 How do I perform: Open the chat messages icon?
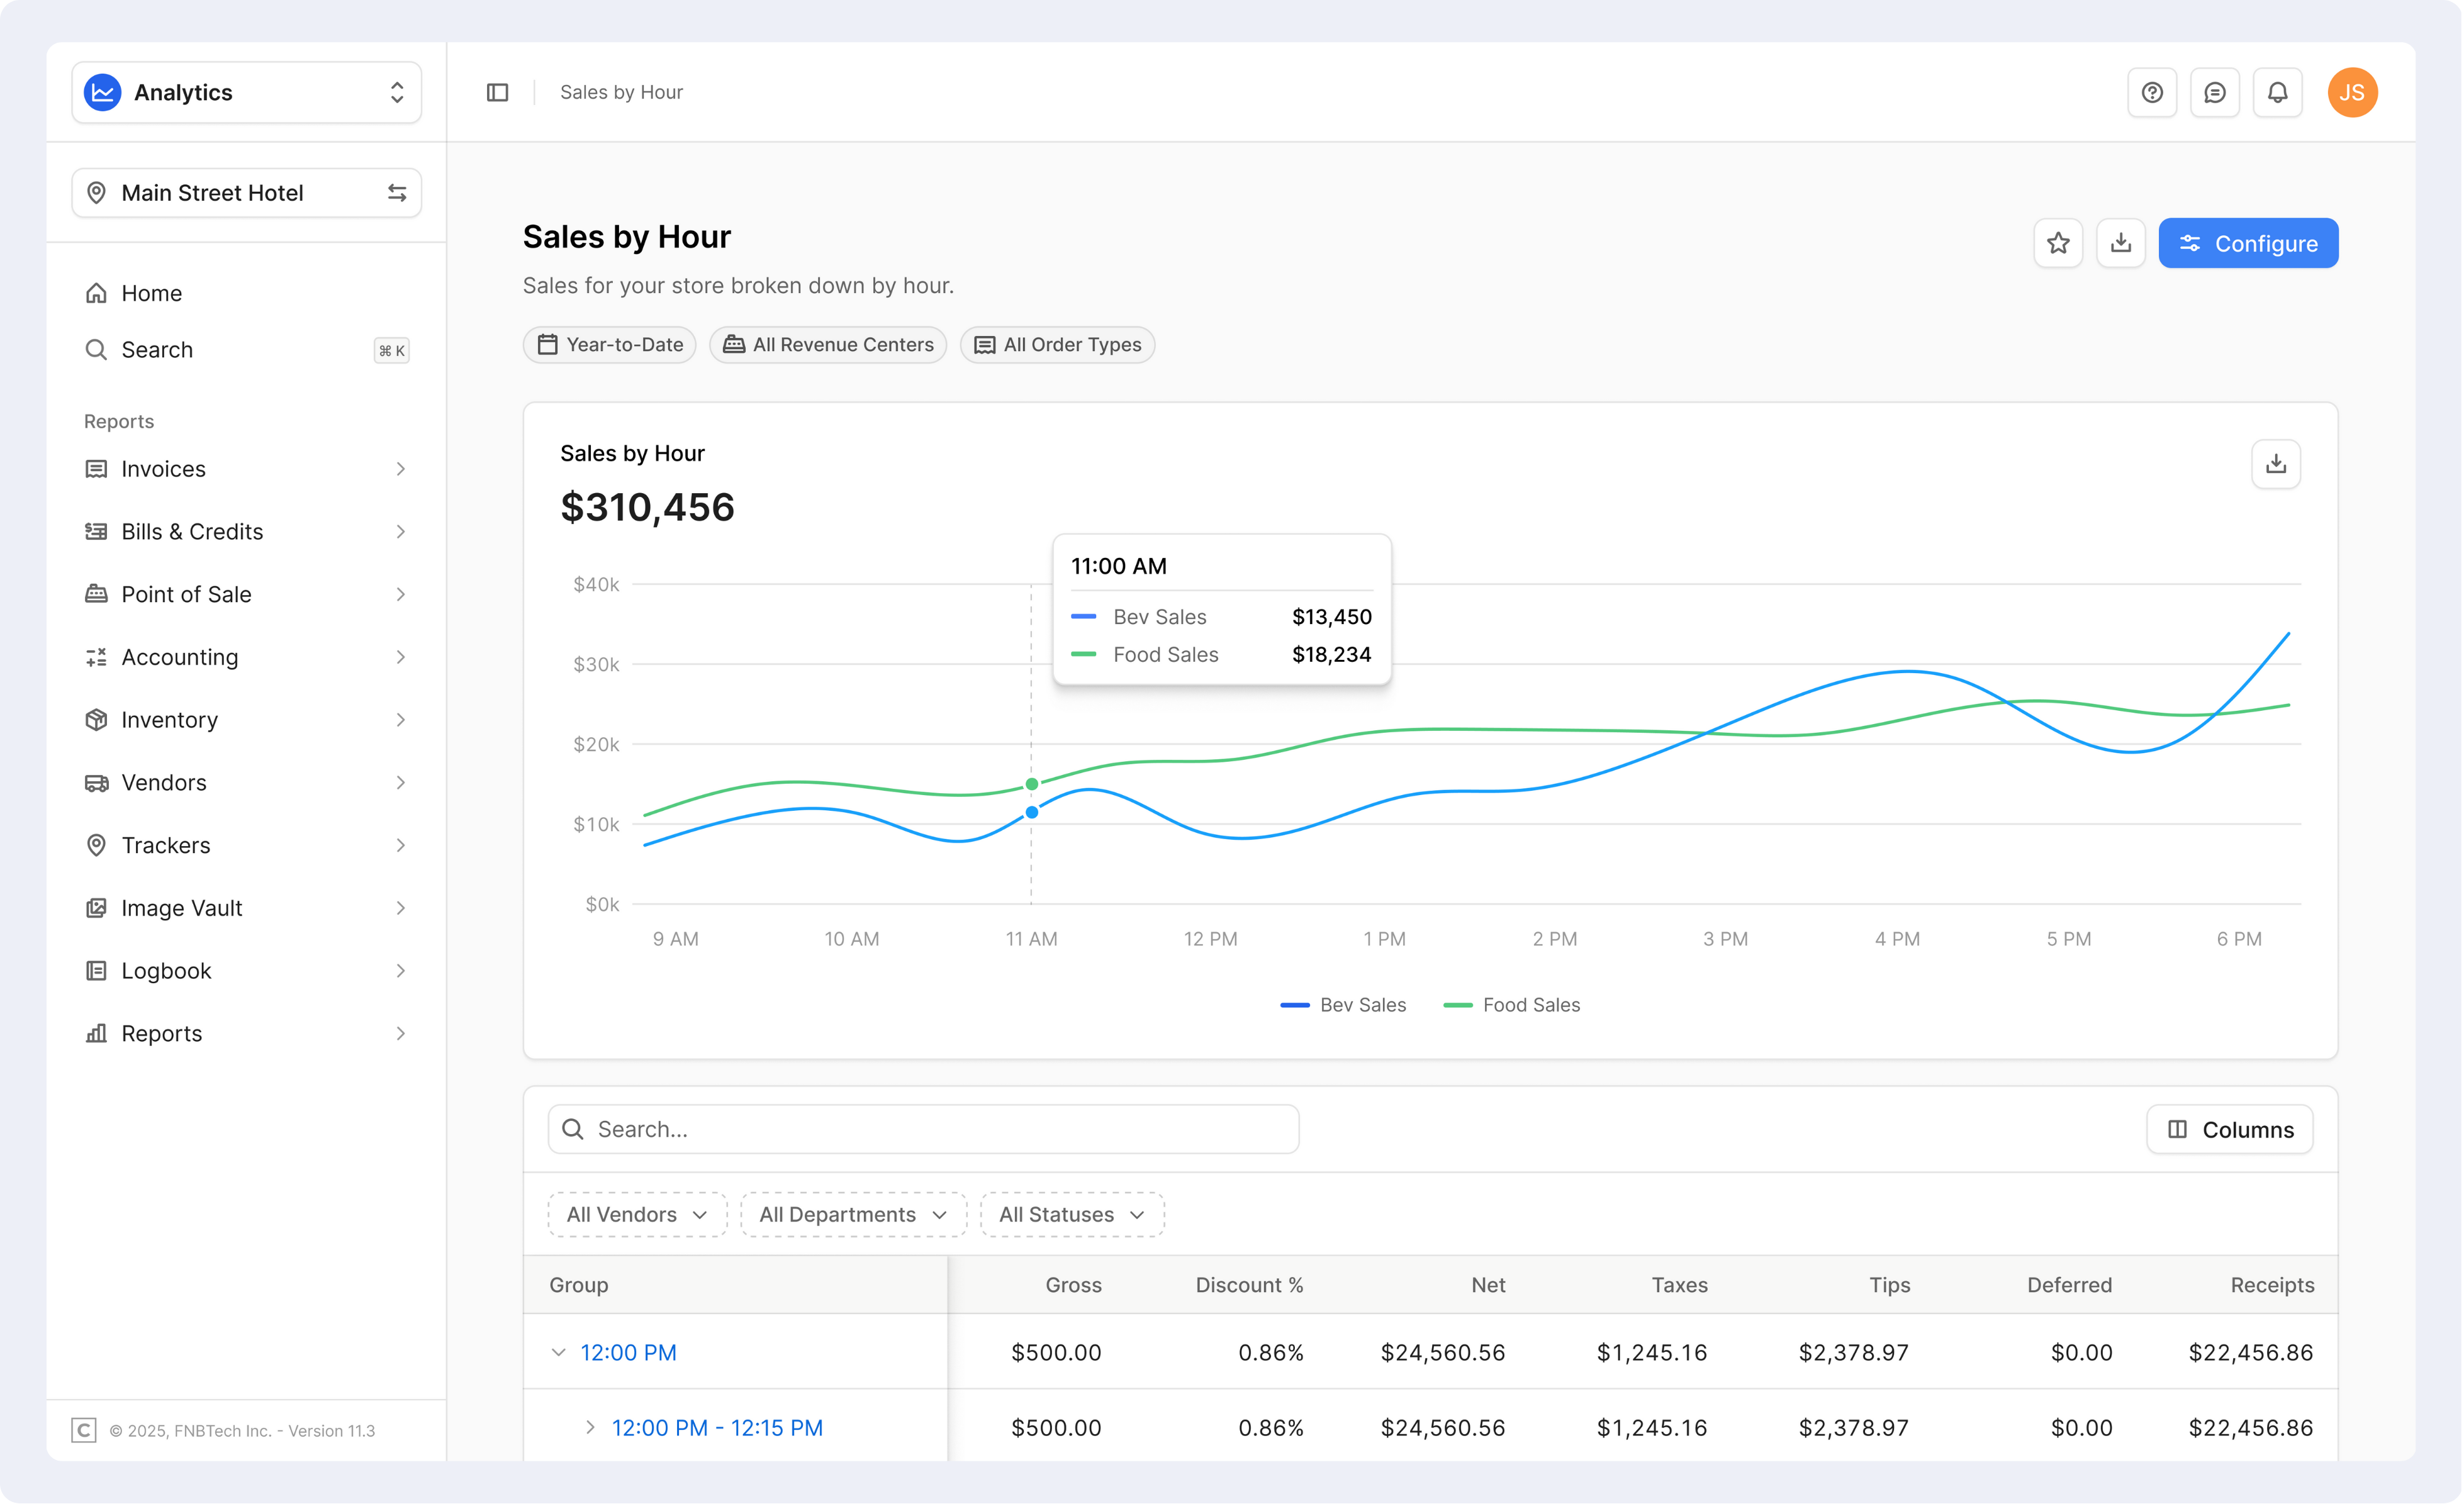2215,92
